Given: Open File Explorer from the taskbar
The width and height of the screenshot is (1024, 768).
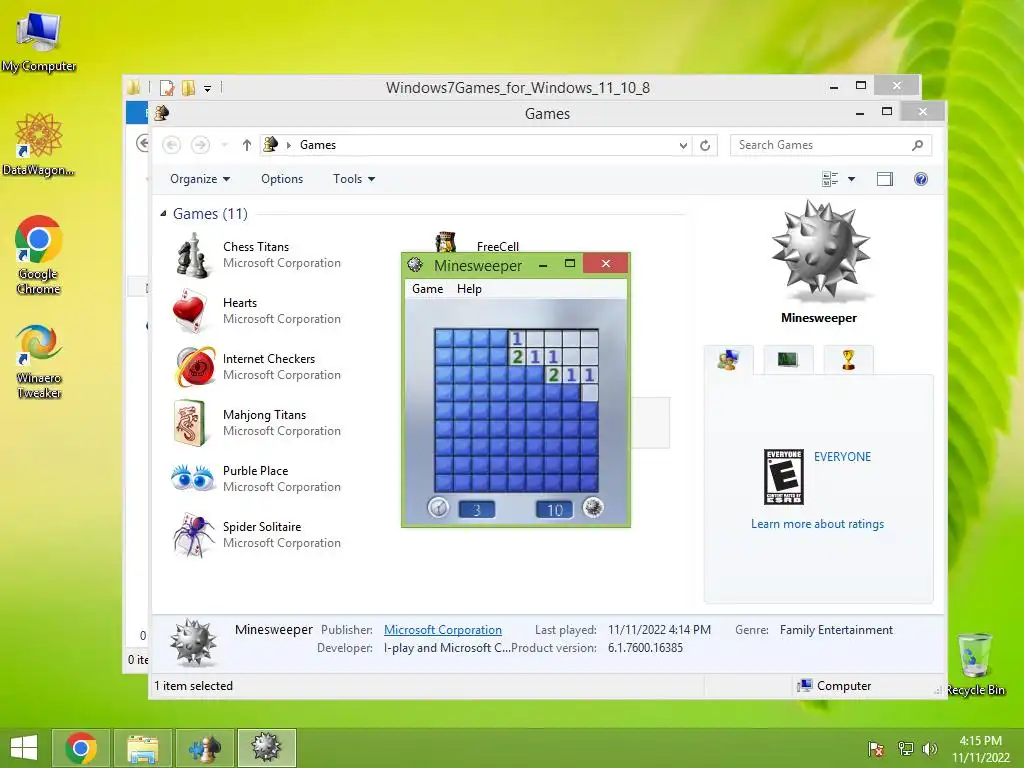Looking at the screenshot, I should point(143,748).
